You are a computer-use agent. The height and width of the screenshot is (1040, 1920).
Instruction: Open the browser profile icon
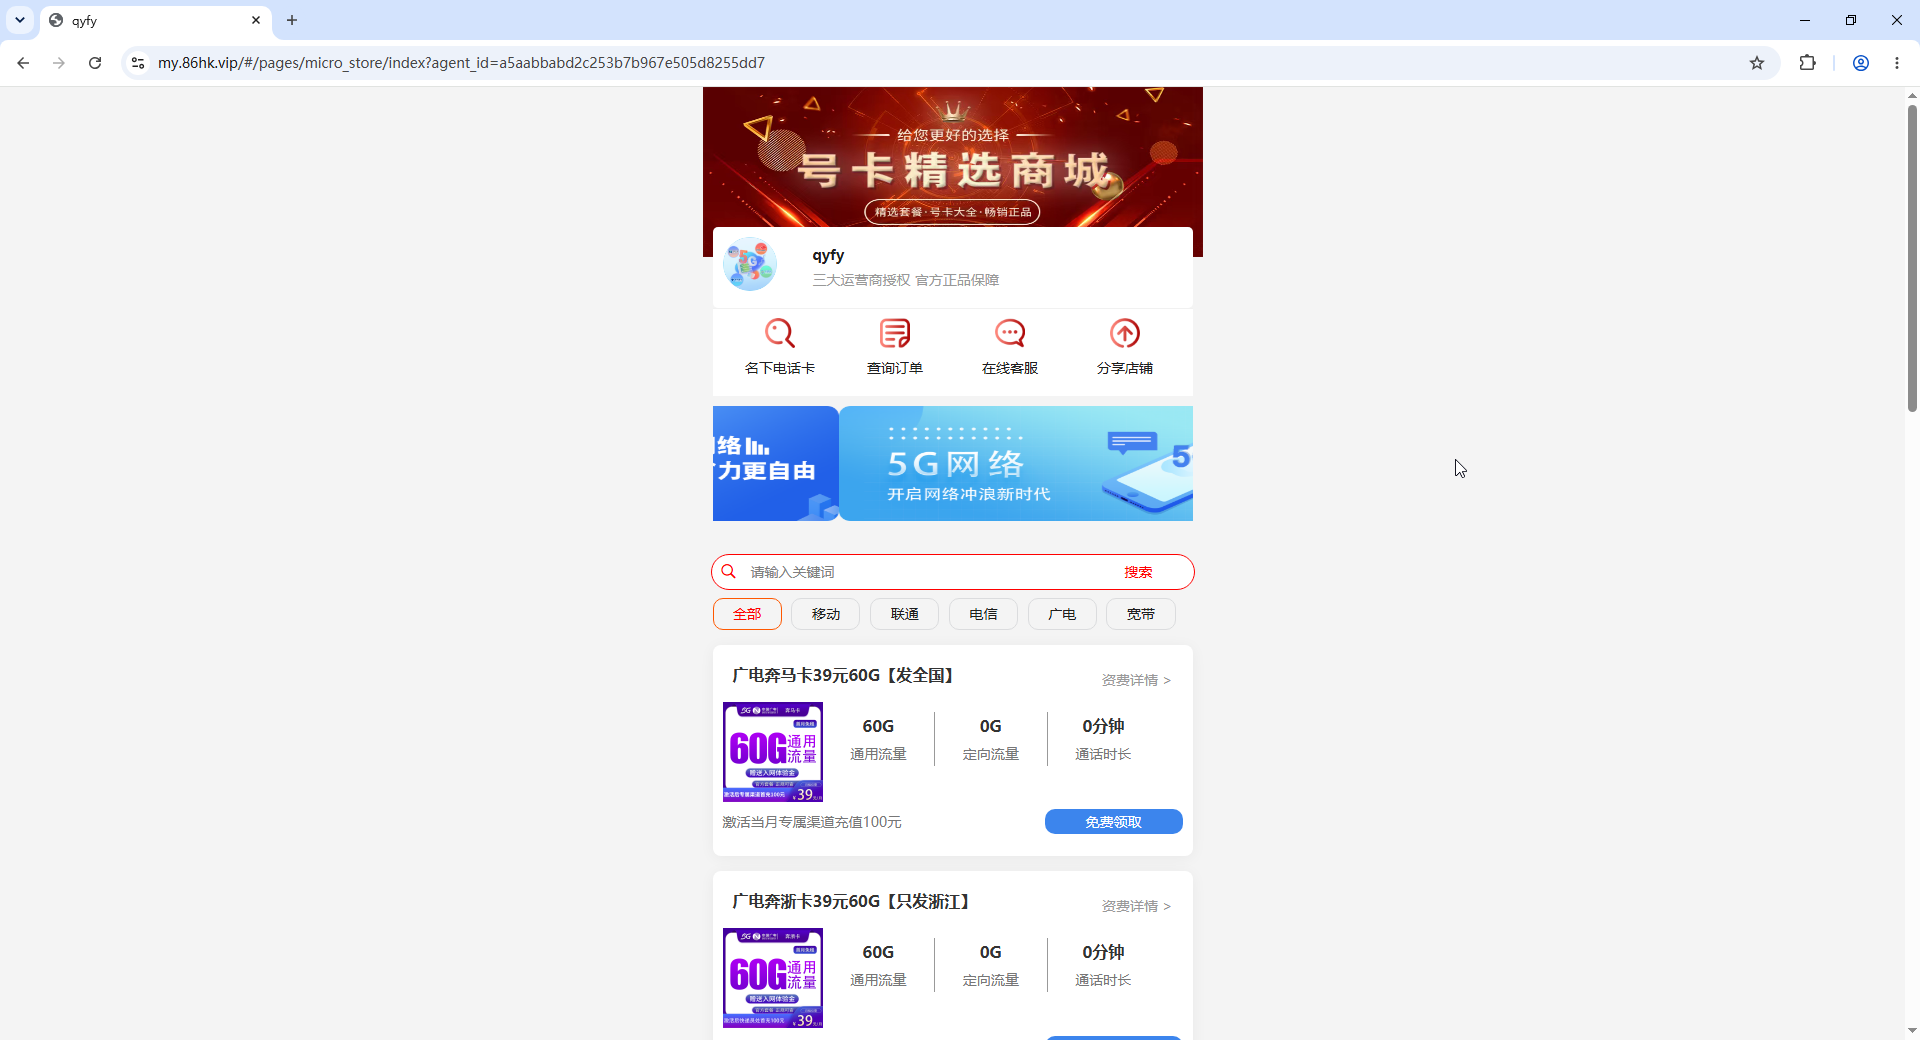point(1861,63)
